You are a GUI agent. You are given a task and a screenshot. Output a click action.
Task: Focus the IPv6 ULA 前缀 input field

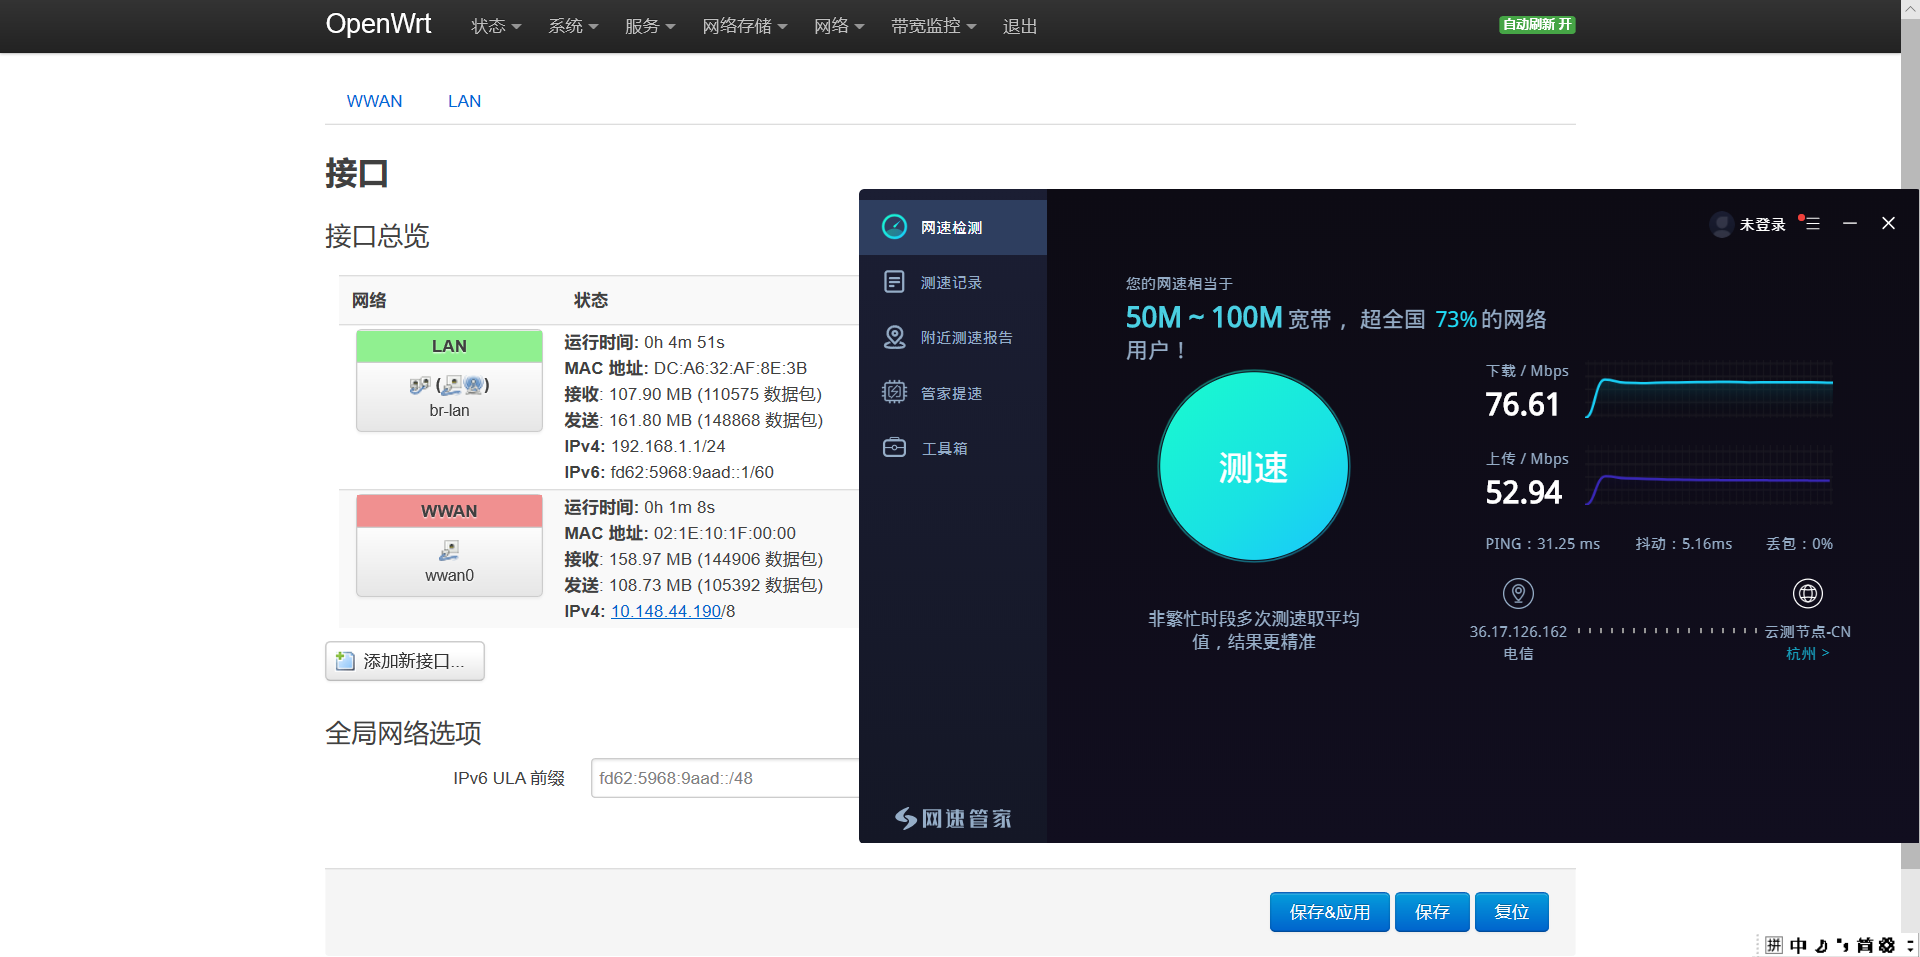[x=725, y=778]
